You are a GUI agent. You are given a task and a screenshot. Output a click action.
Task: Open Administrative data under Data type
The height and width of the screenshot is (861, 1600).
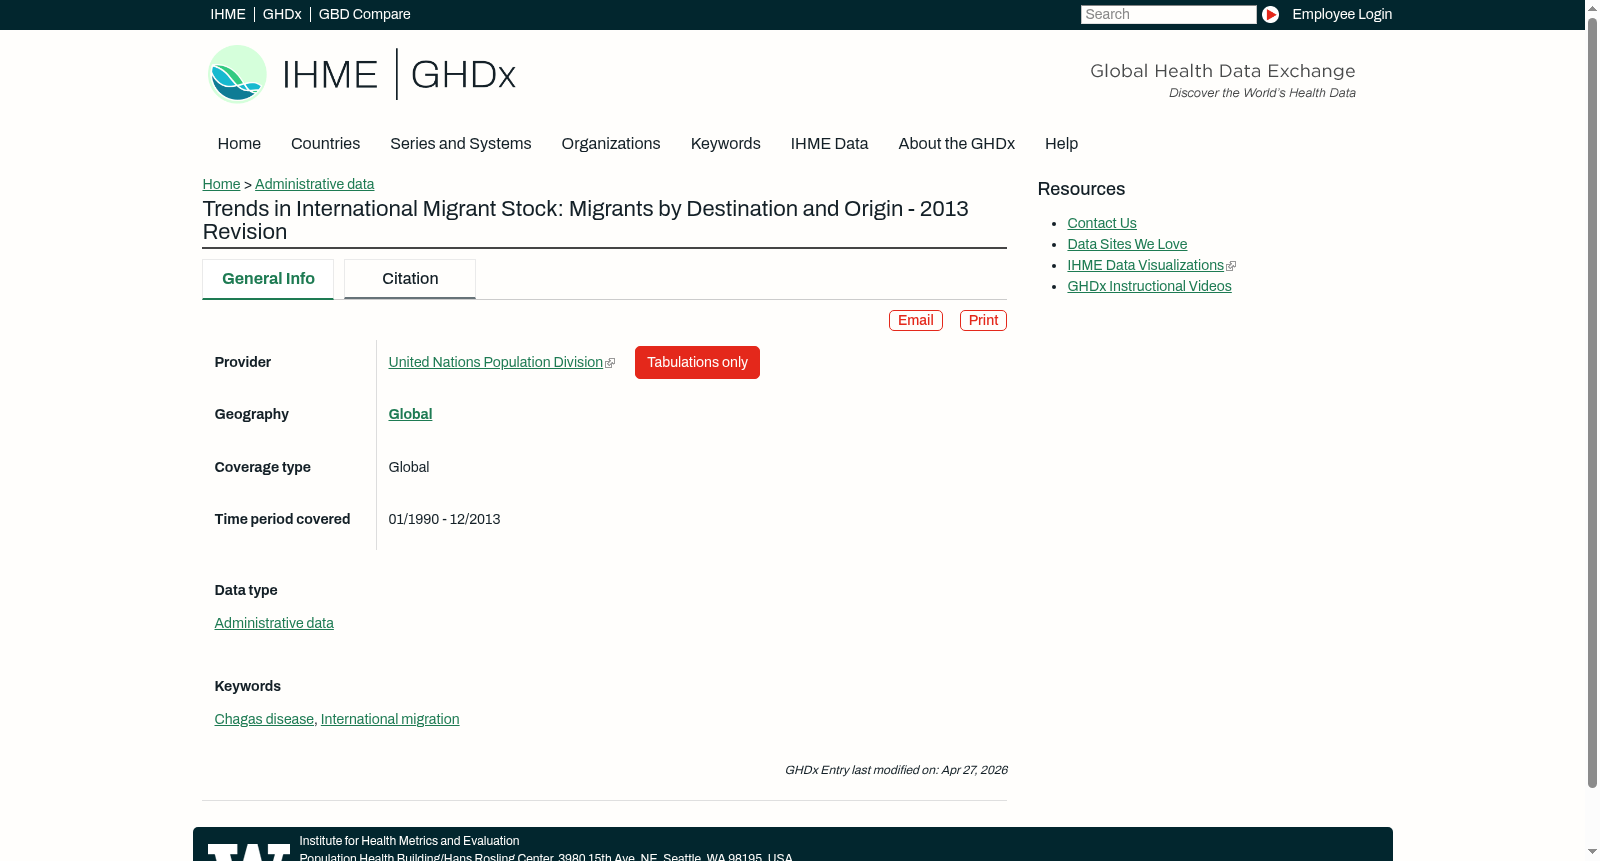pos(274,623)
